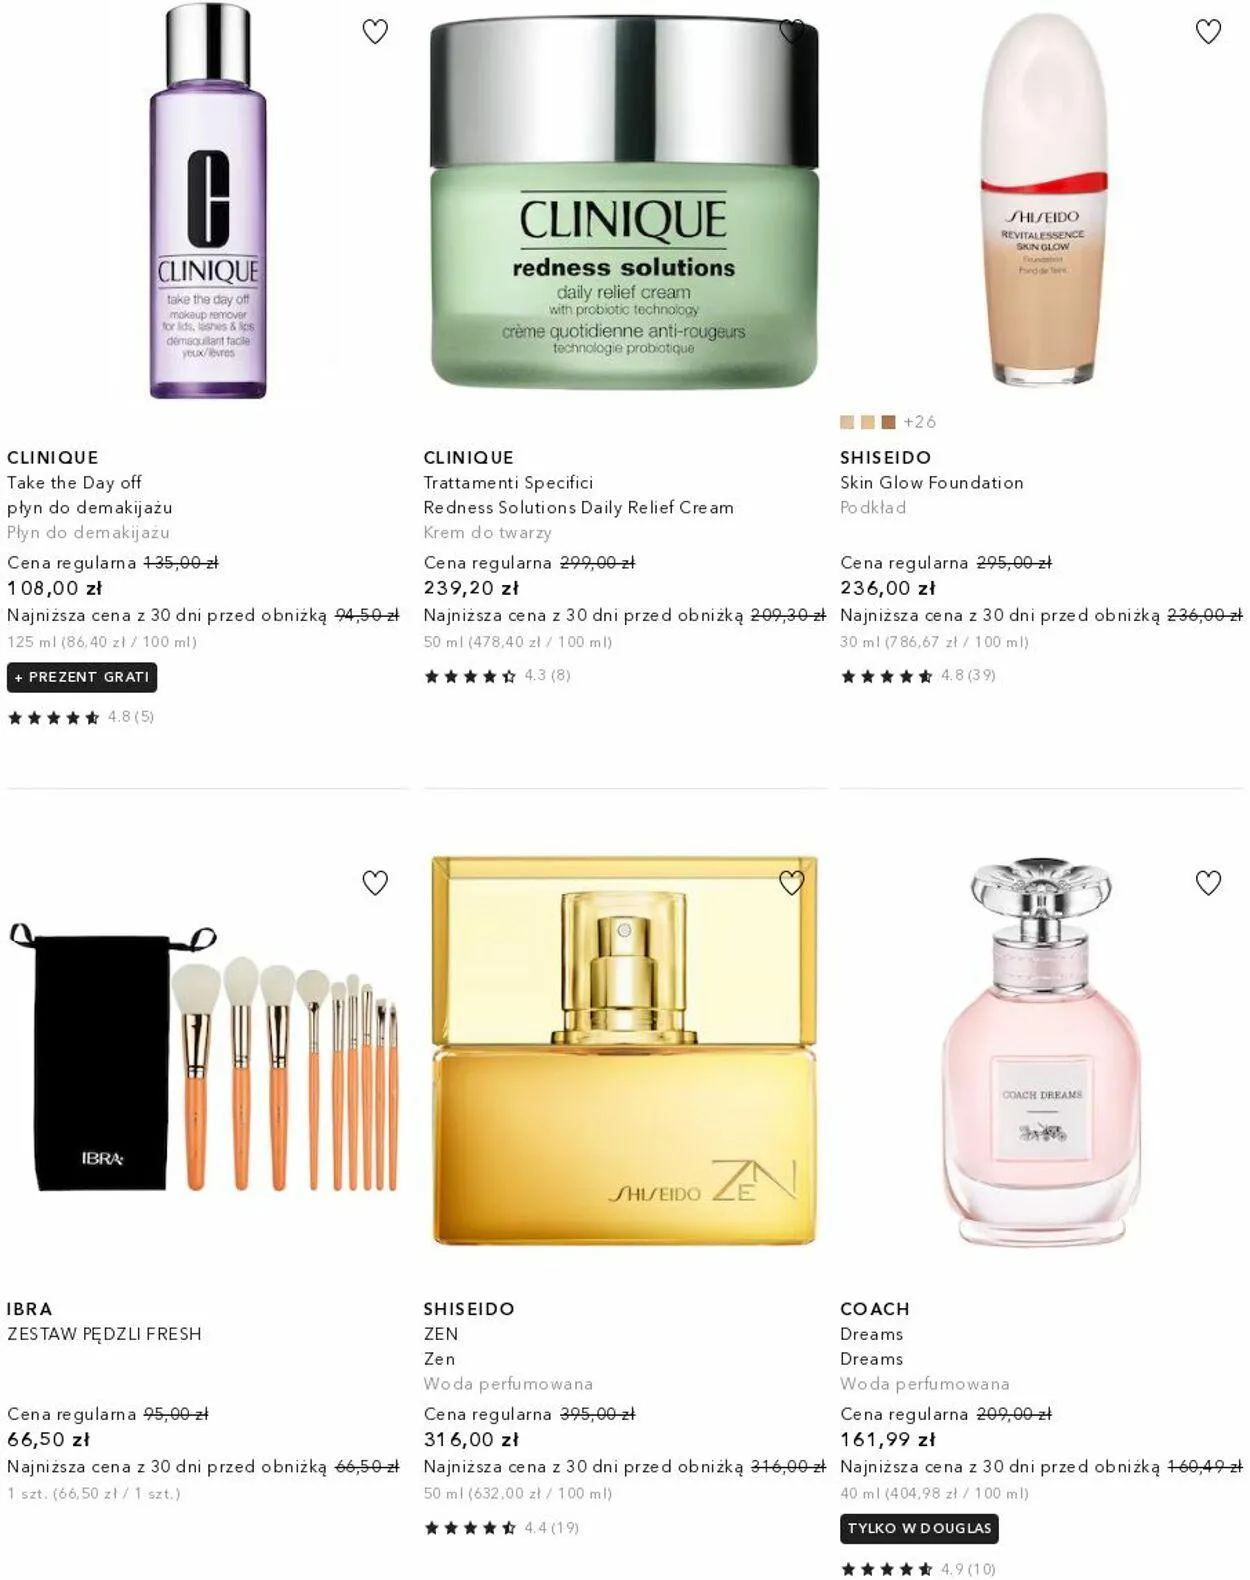Open the Clinique Take the Day off bottle image
This screenshot has height=1580, width=1250.
208,200
